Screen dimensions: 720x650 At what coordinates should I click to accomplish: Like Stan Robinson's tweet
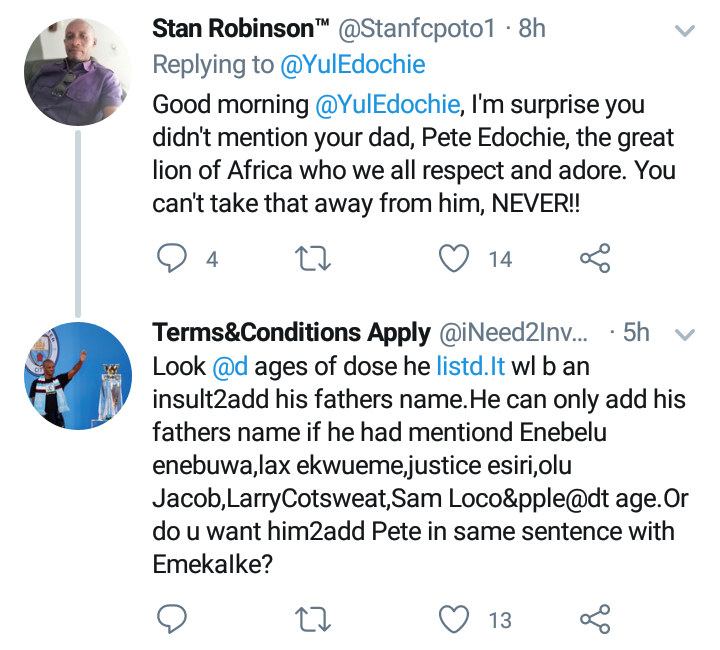(455, 259)
